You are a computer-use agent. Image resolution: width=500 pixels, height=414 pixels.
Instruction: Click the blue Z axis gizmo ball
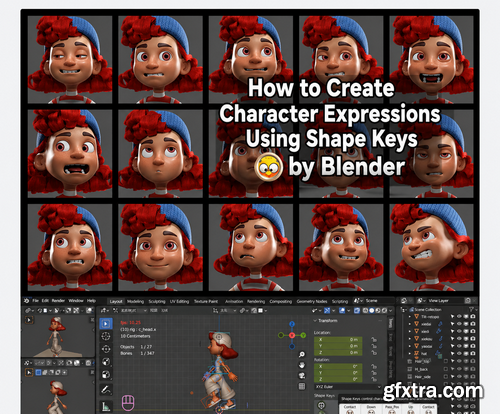292,324
